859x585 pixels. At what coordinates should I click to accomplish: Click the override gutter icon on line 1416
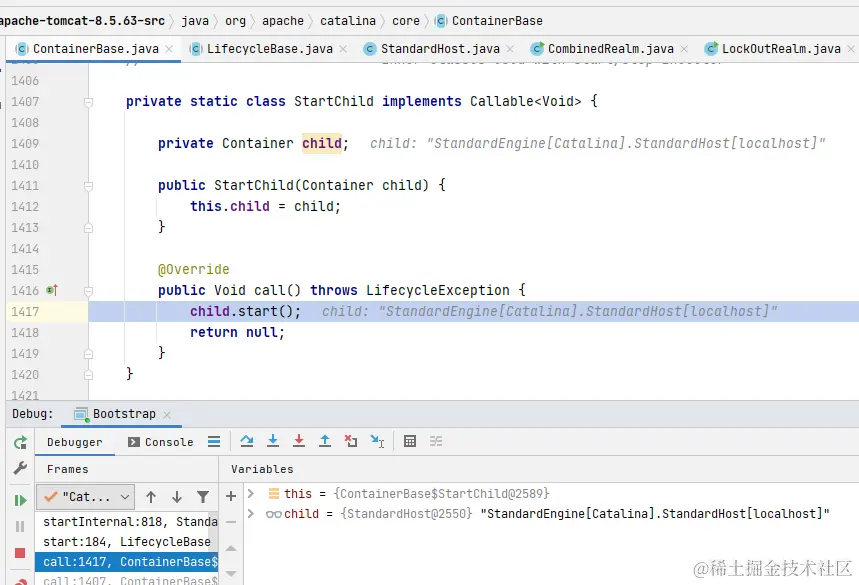[52, 290]
